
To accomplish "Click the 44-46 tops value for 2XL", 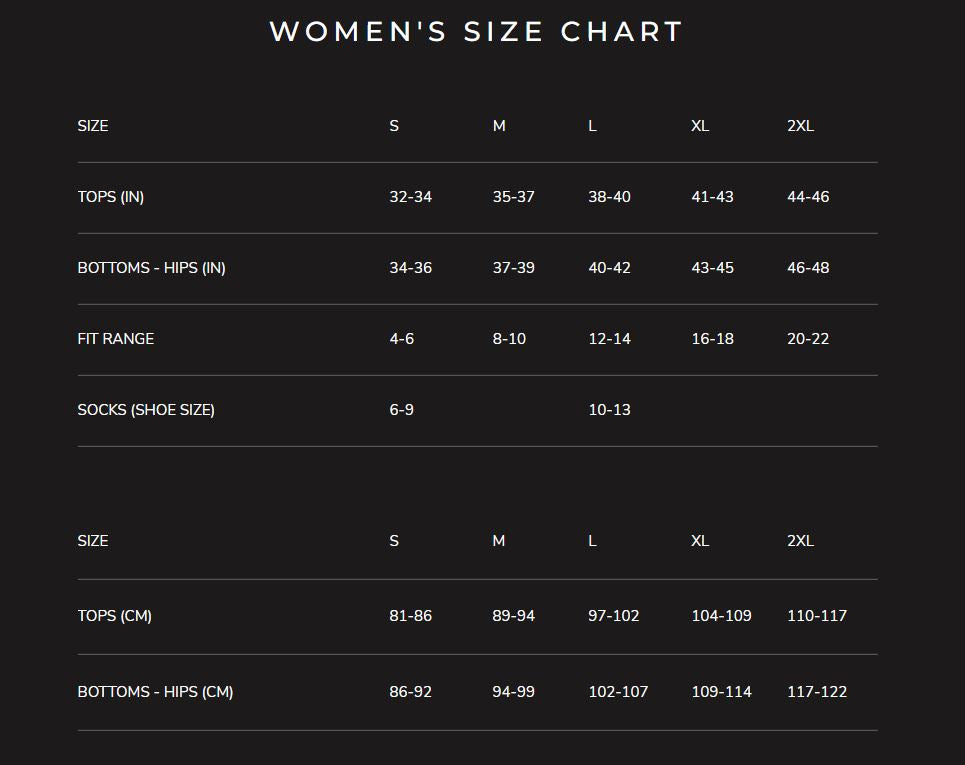I will pos(808,197).
